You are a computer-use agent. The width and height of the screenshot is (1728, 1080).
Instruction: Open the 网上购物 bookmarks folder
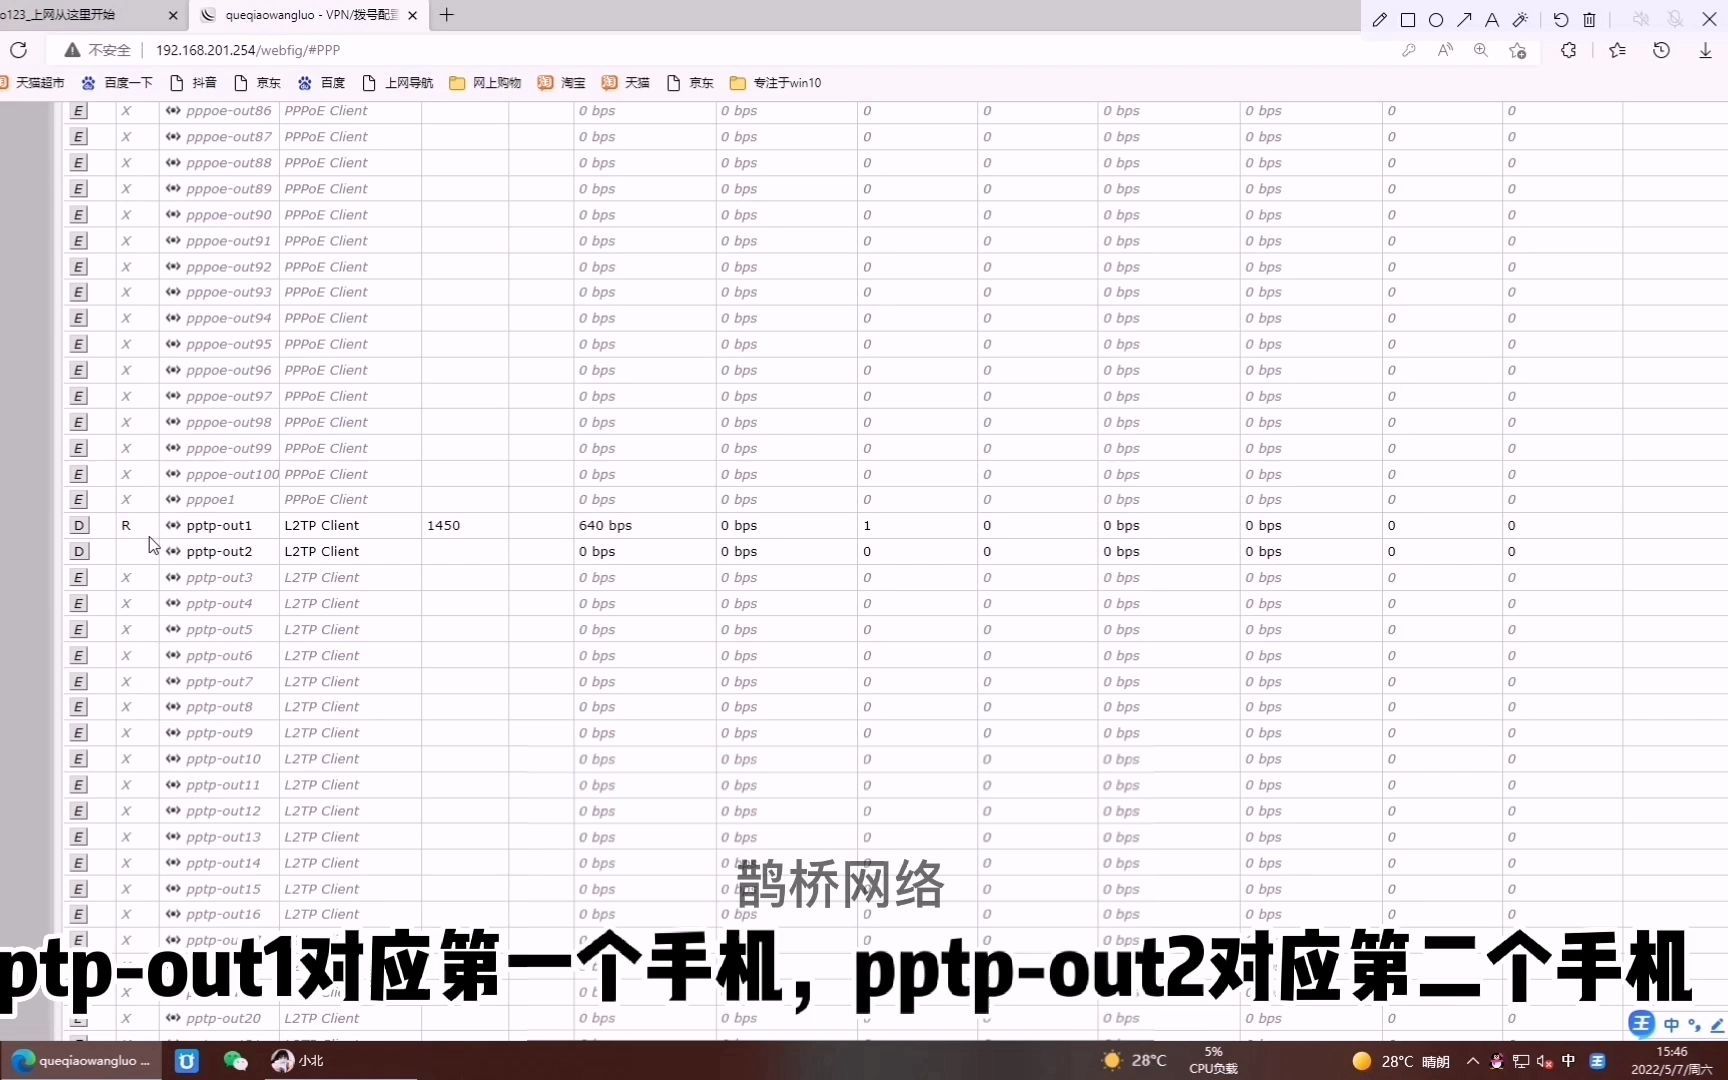click(x=484, y=83)
